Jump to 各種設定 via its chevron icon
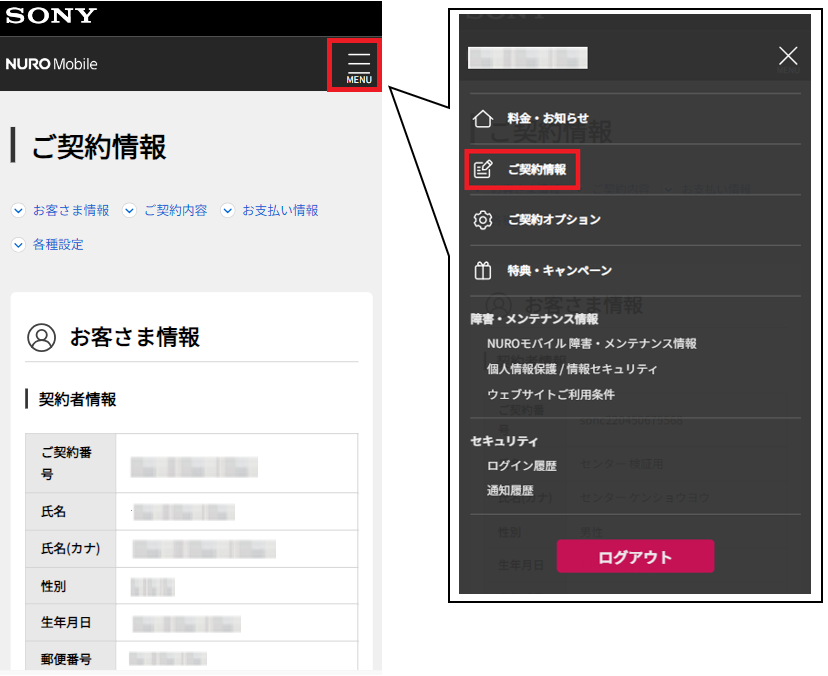This screenshot has height=676, width=828. 18,245
